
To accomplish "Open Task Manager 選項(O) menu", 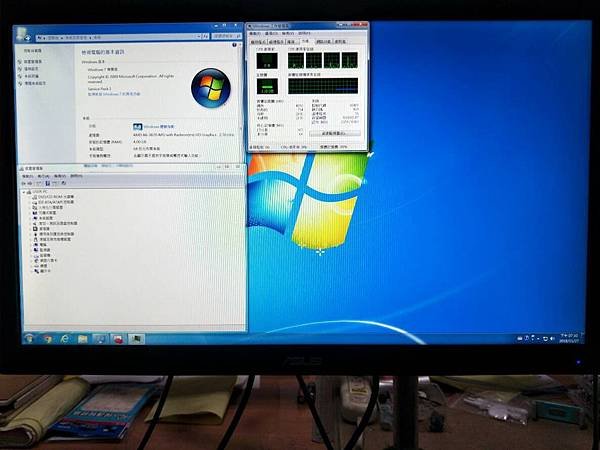I will click(271, 34).
